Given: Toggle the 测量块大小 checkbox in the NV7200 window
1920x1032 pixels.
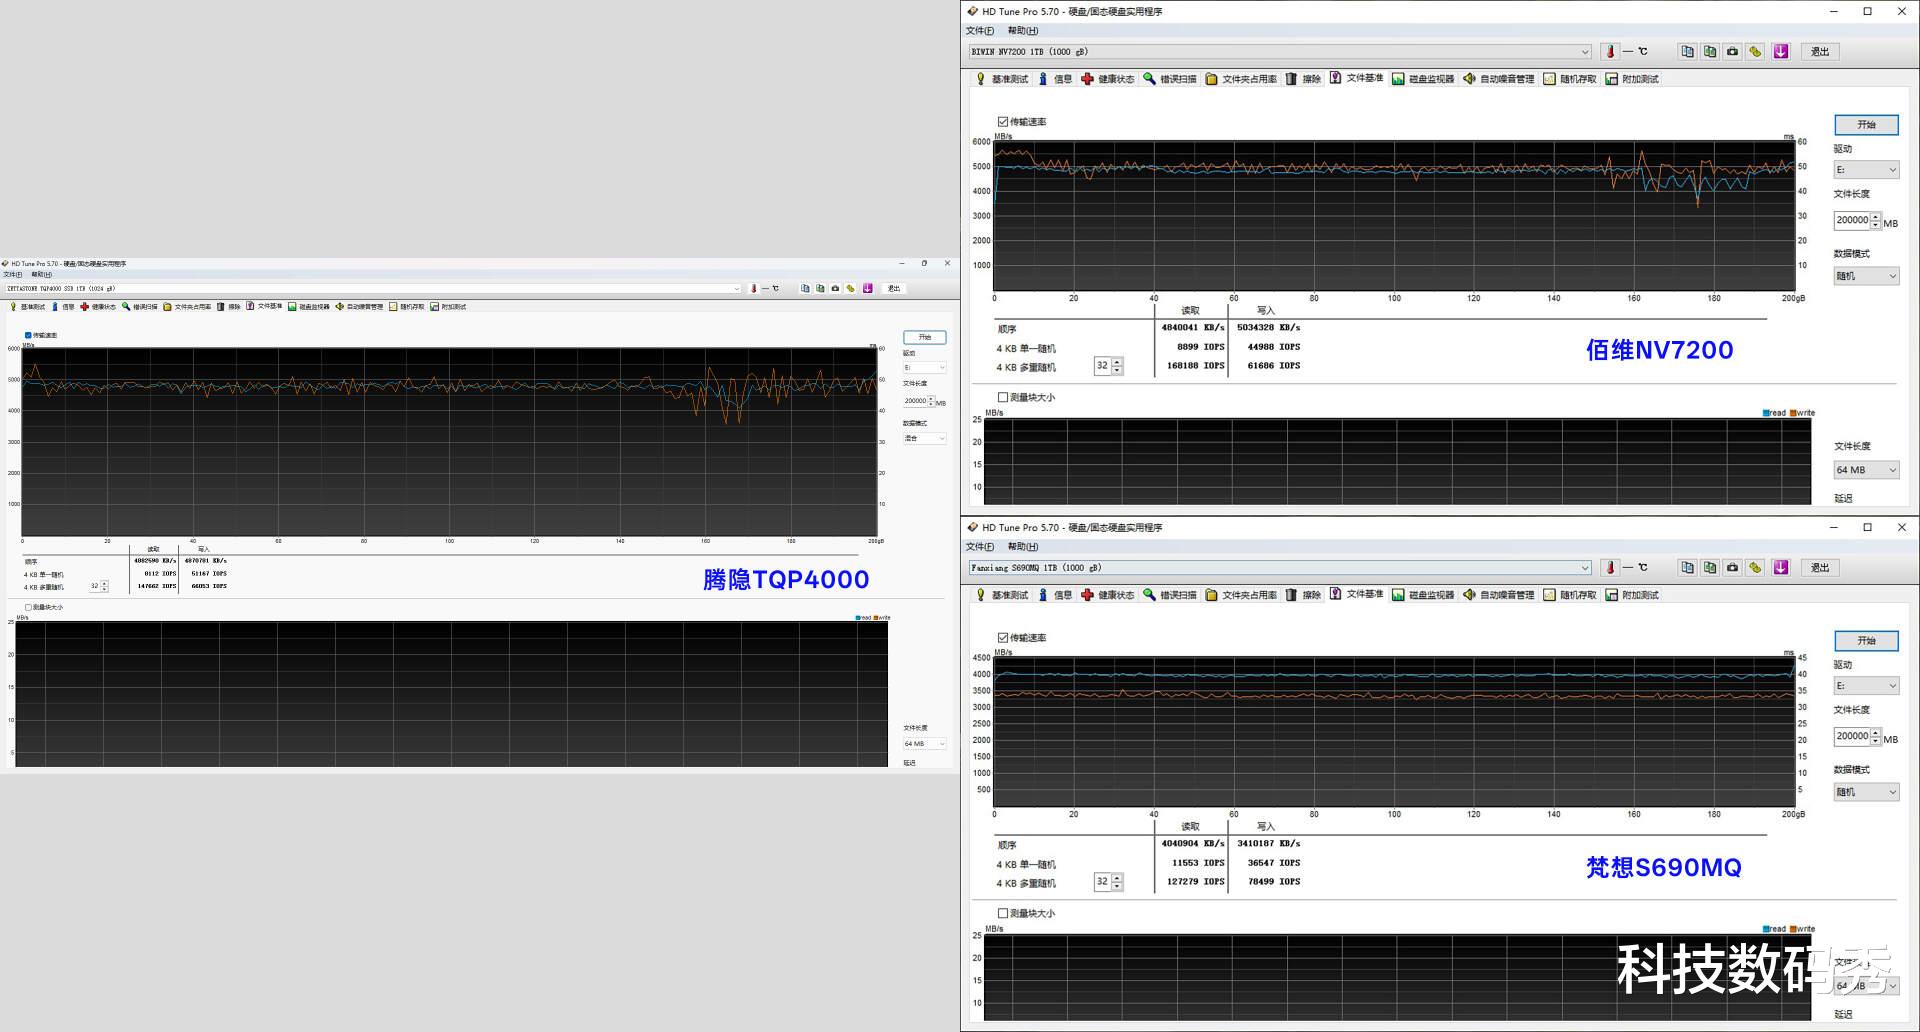Looking at the screenshot, I should (x=1003, y=398).
